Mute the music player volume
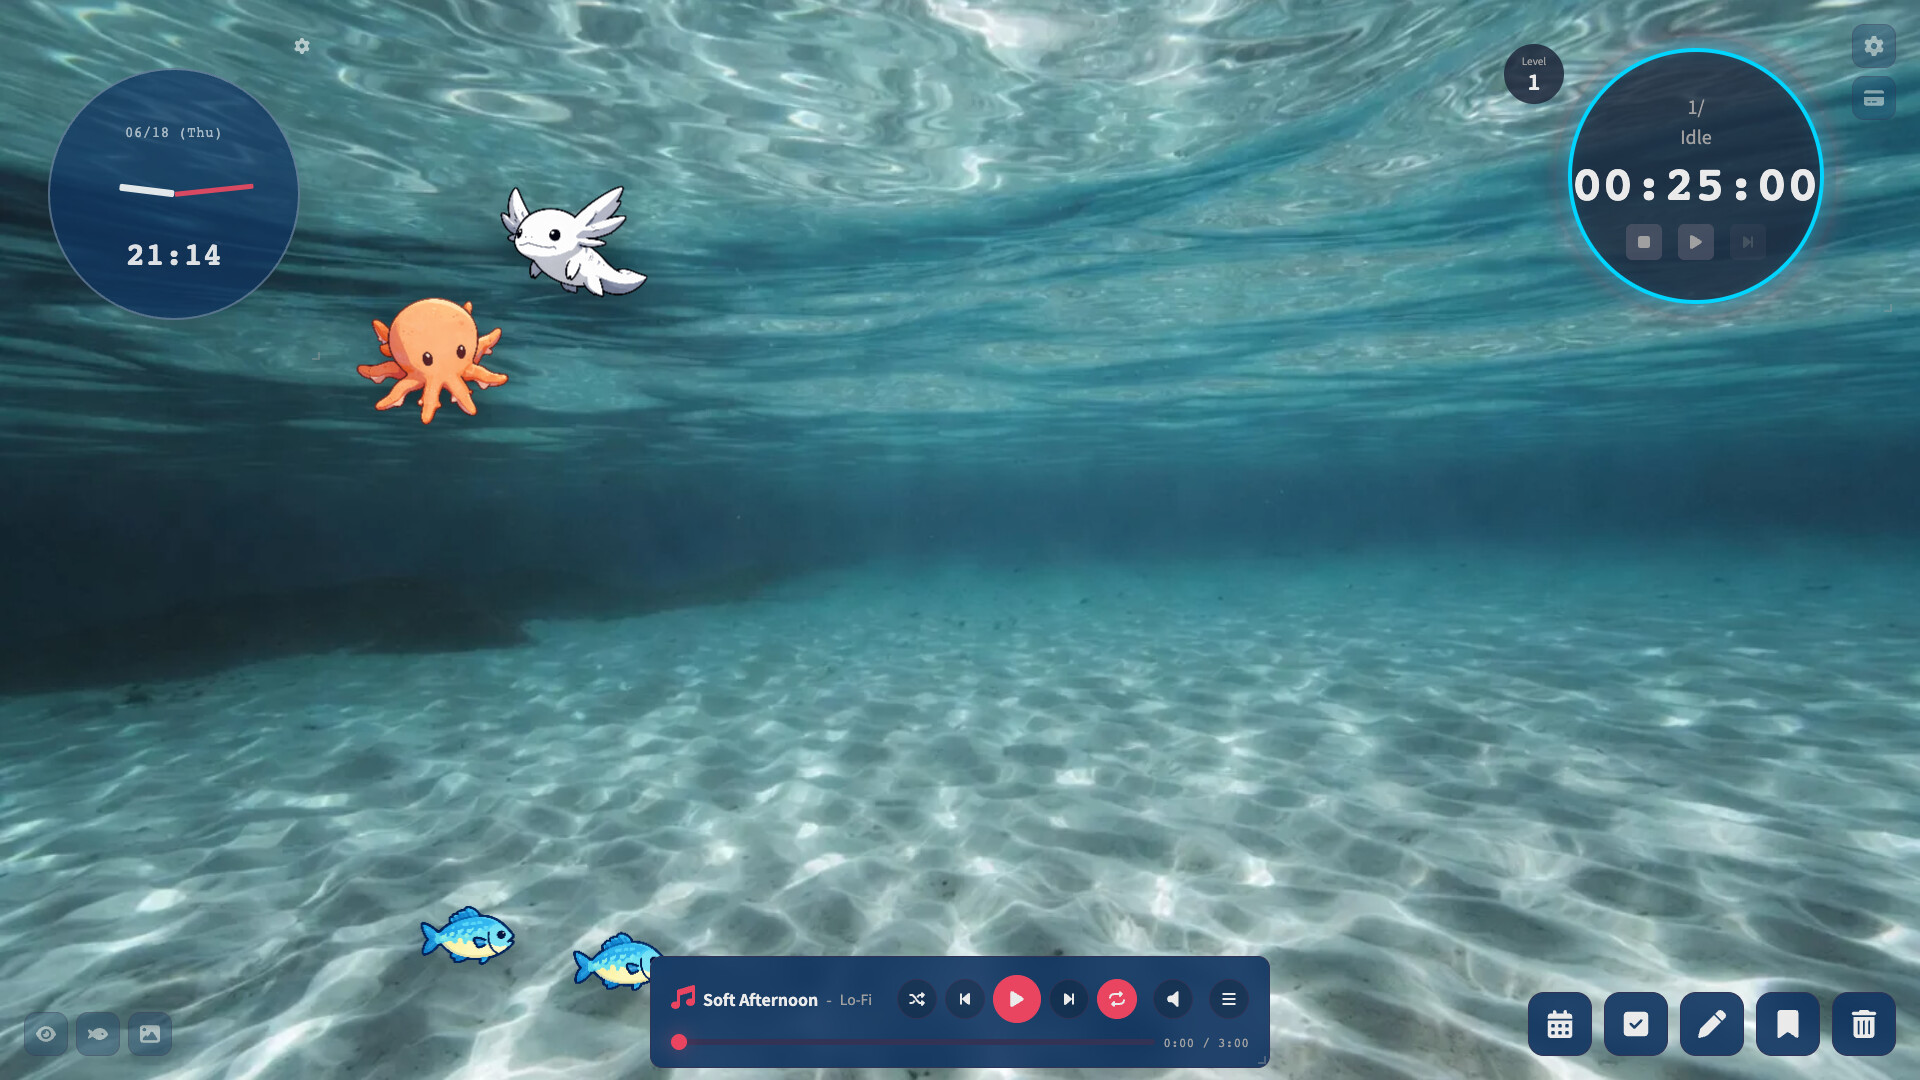Image resolution: width=1920 pixels, height=1080 pixels. click(x=1173, y=999)
